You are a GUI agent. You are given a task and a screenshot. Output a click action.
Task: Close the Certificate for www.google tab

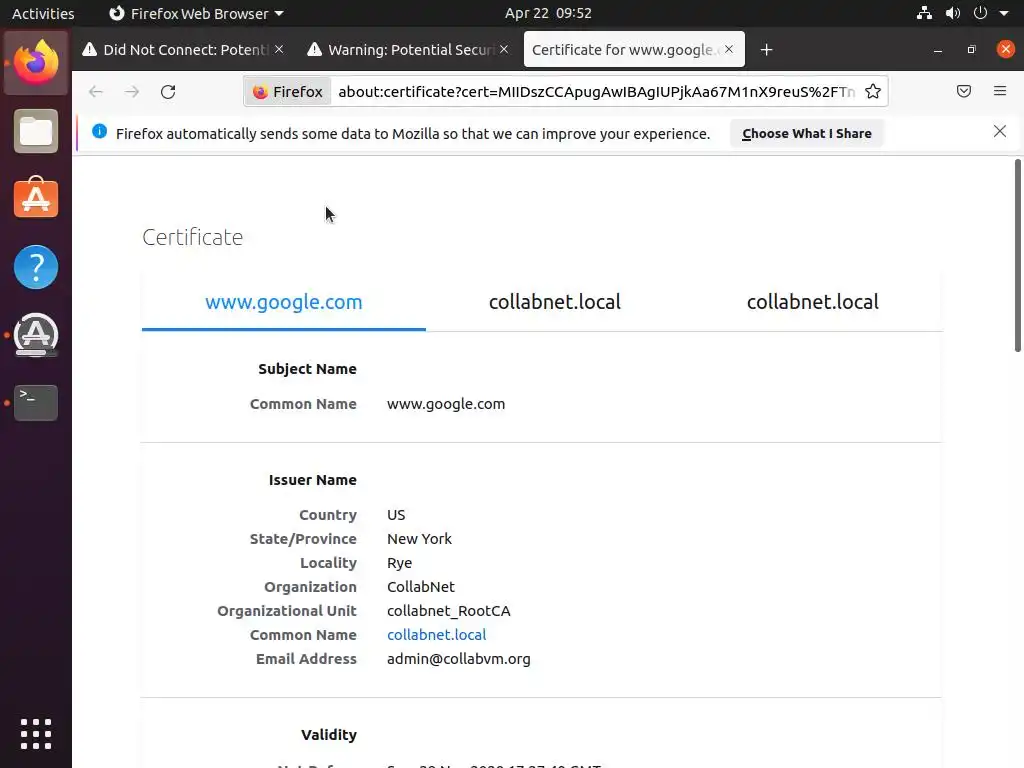729,50
